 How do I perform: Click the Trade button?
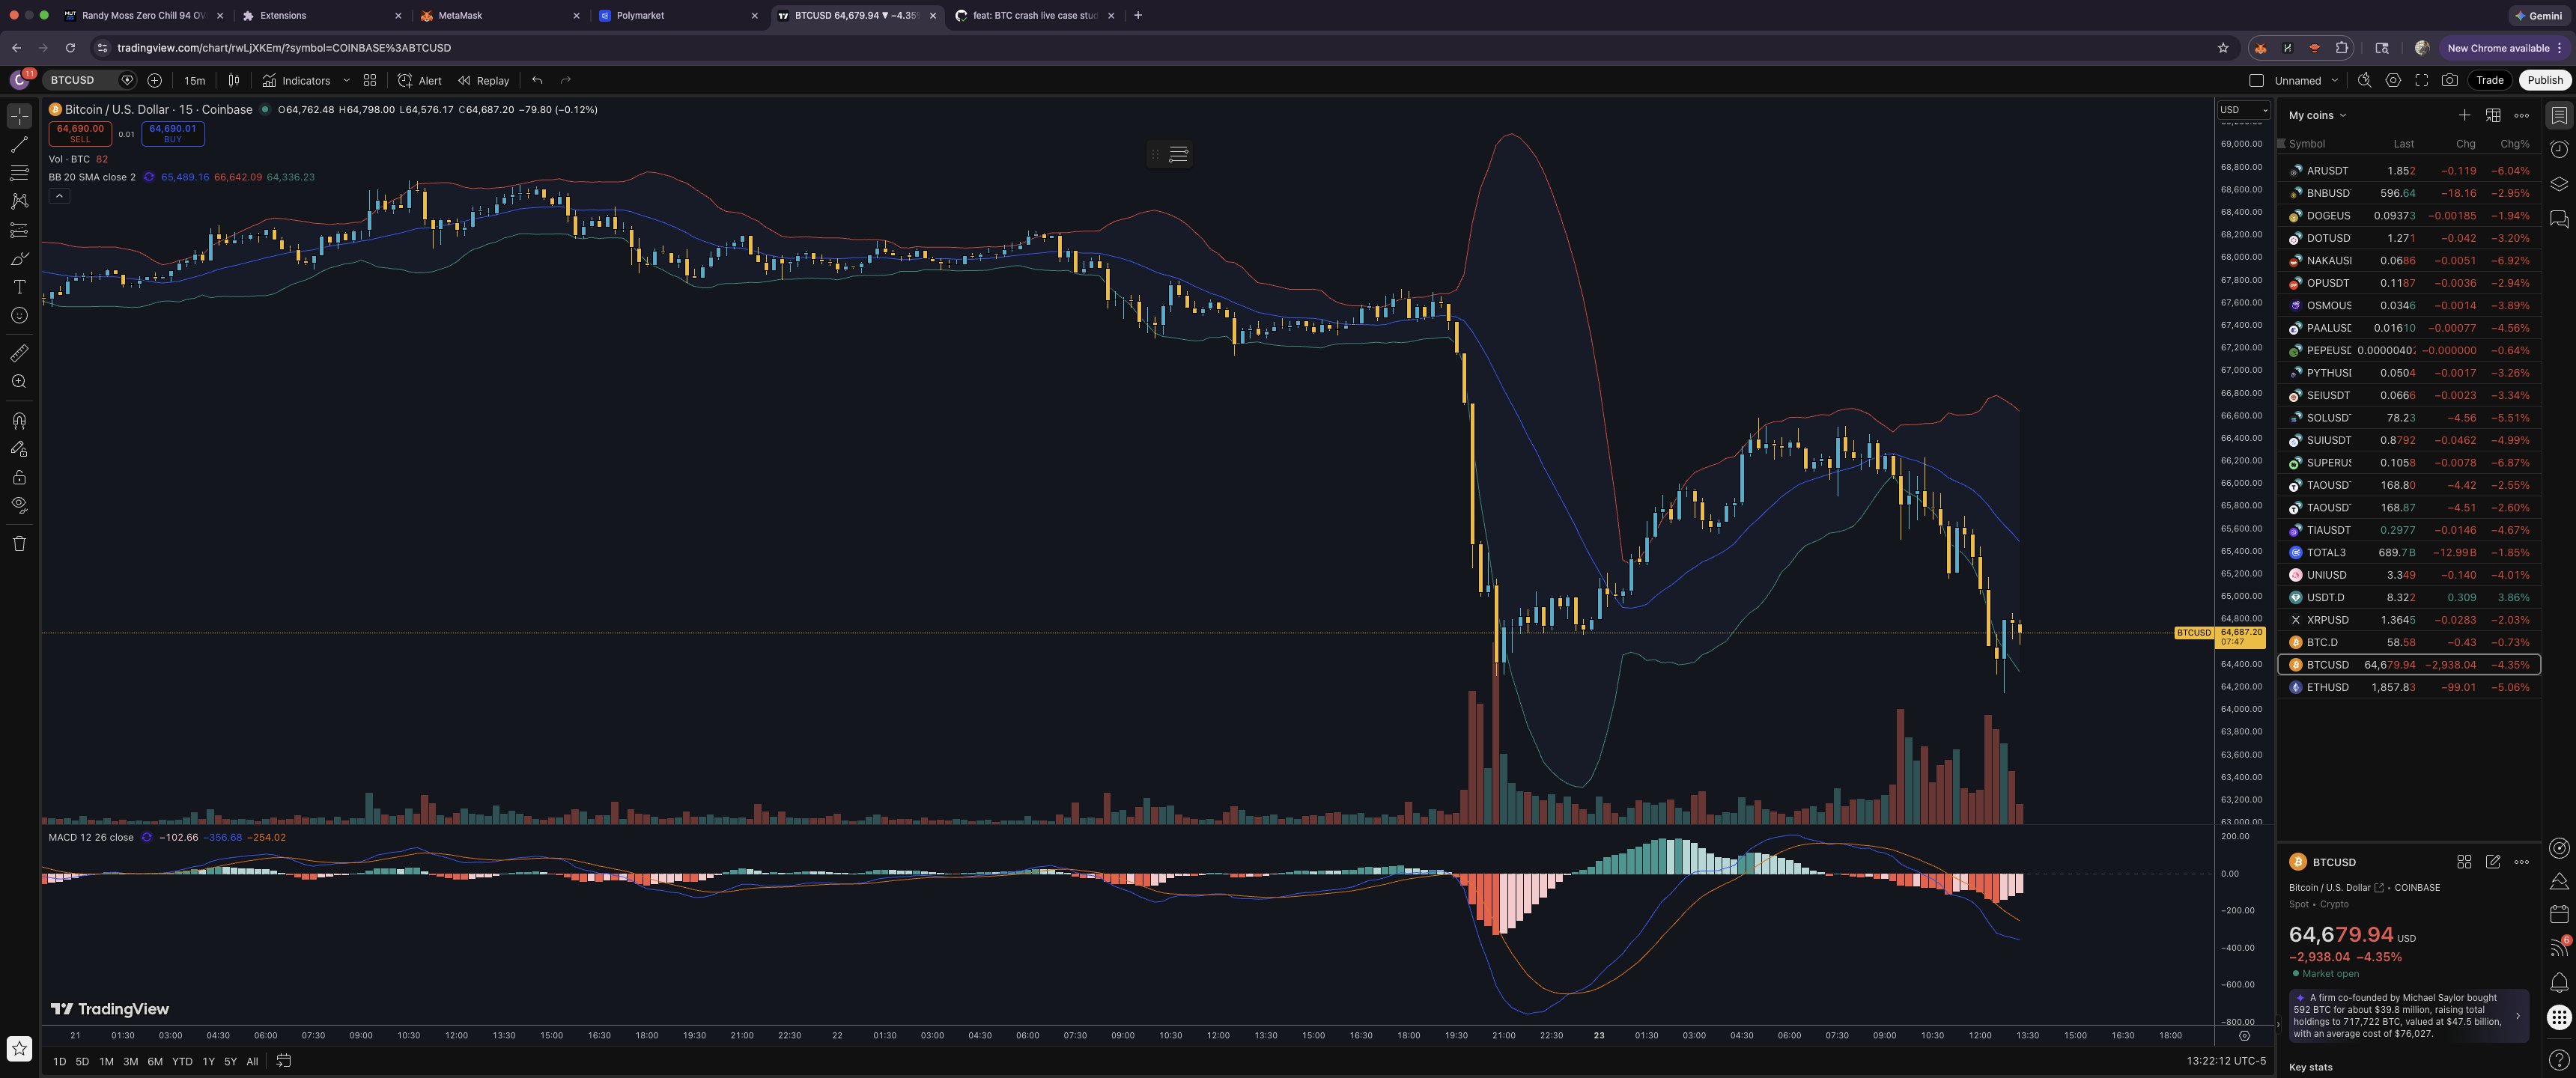point(2489,80)
